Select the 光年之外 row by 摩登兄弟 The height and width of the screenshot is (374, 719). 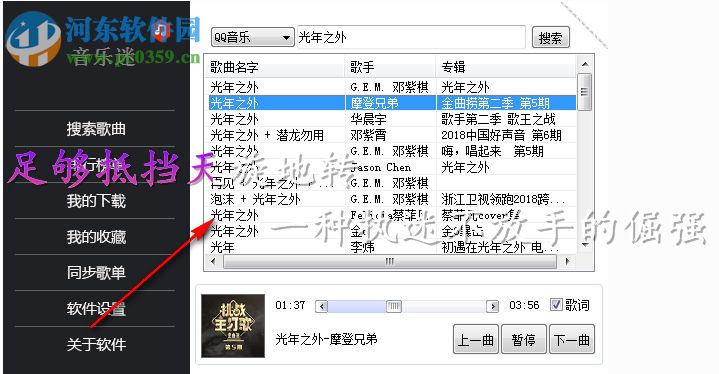(392, 103)
